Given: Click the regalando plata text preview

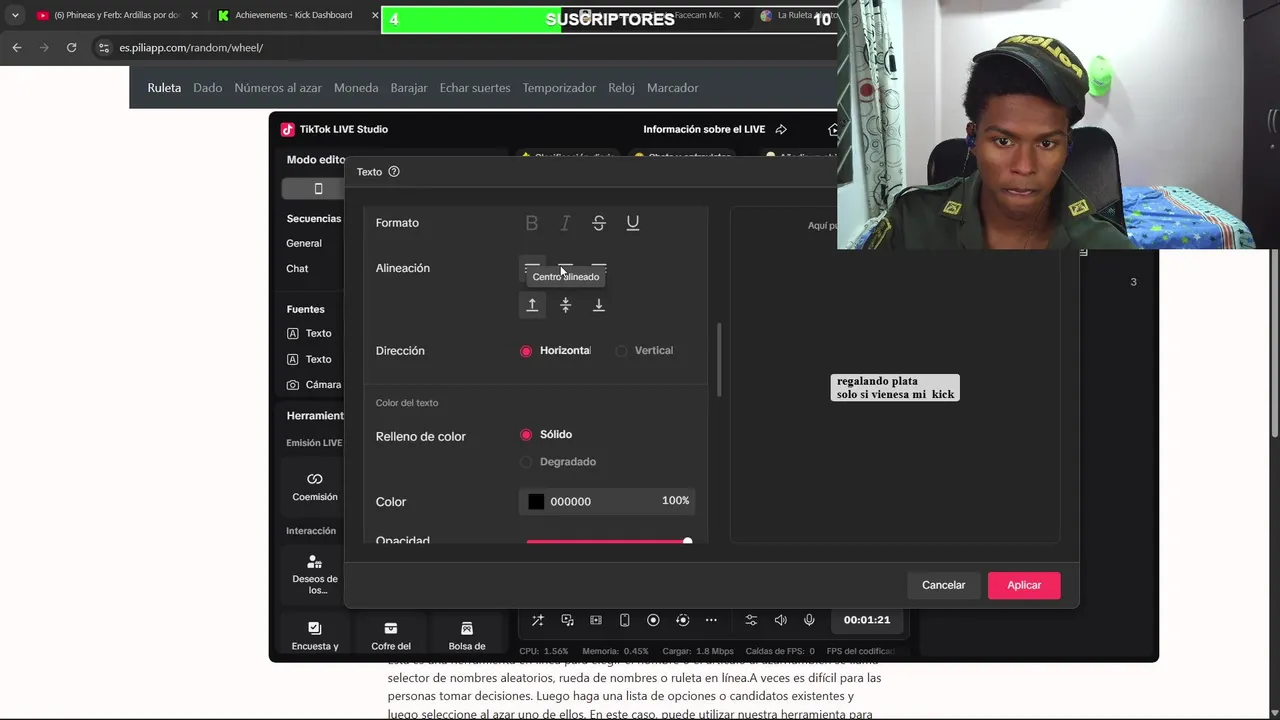Looking at the screenshot, I should pyautogui.click(x=895, y=388).
